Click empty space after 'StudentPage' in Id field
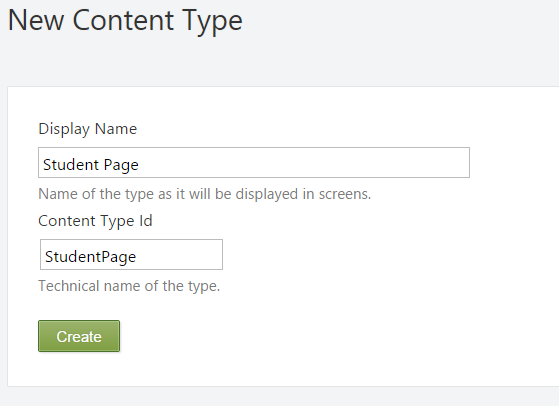This screenshot has height=406, width=559. point(178,254)
